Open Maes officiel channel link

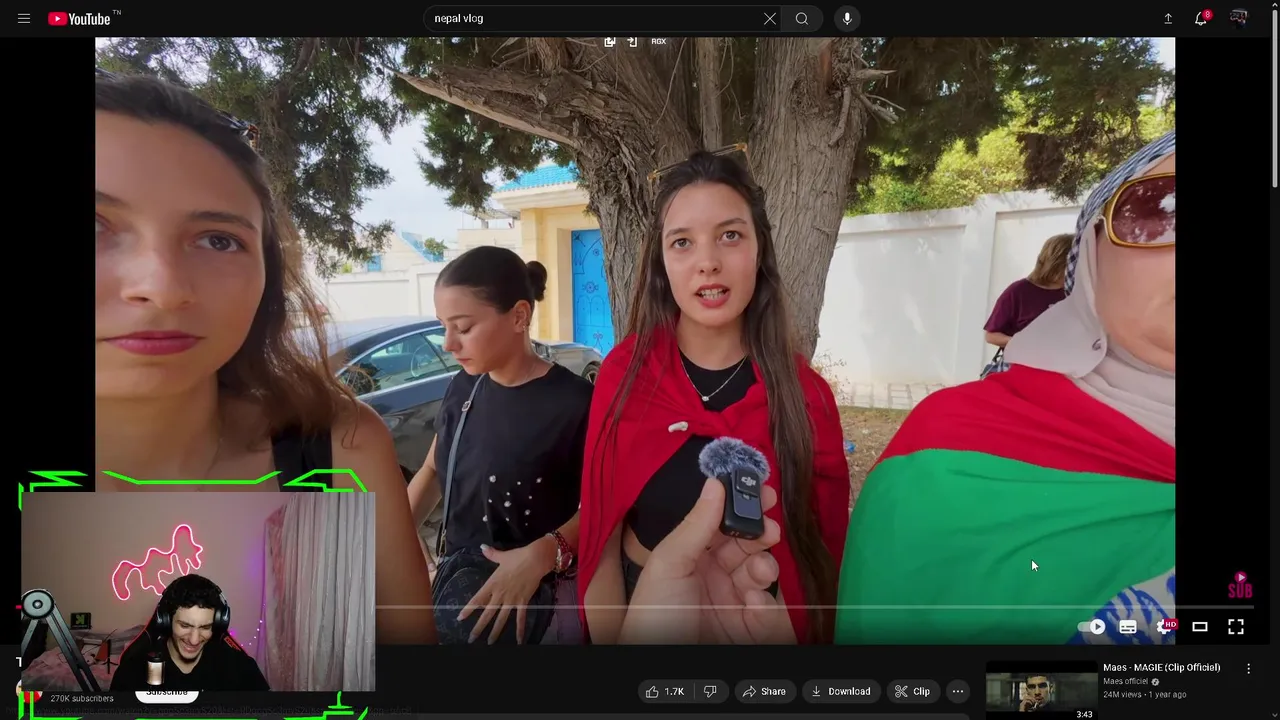tap(1125, 682)
